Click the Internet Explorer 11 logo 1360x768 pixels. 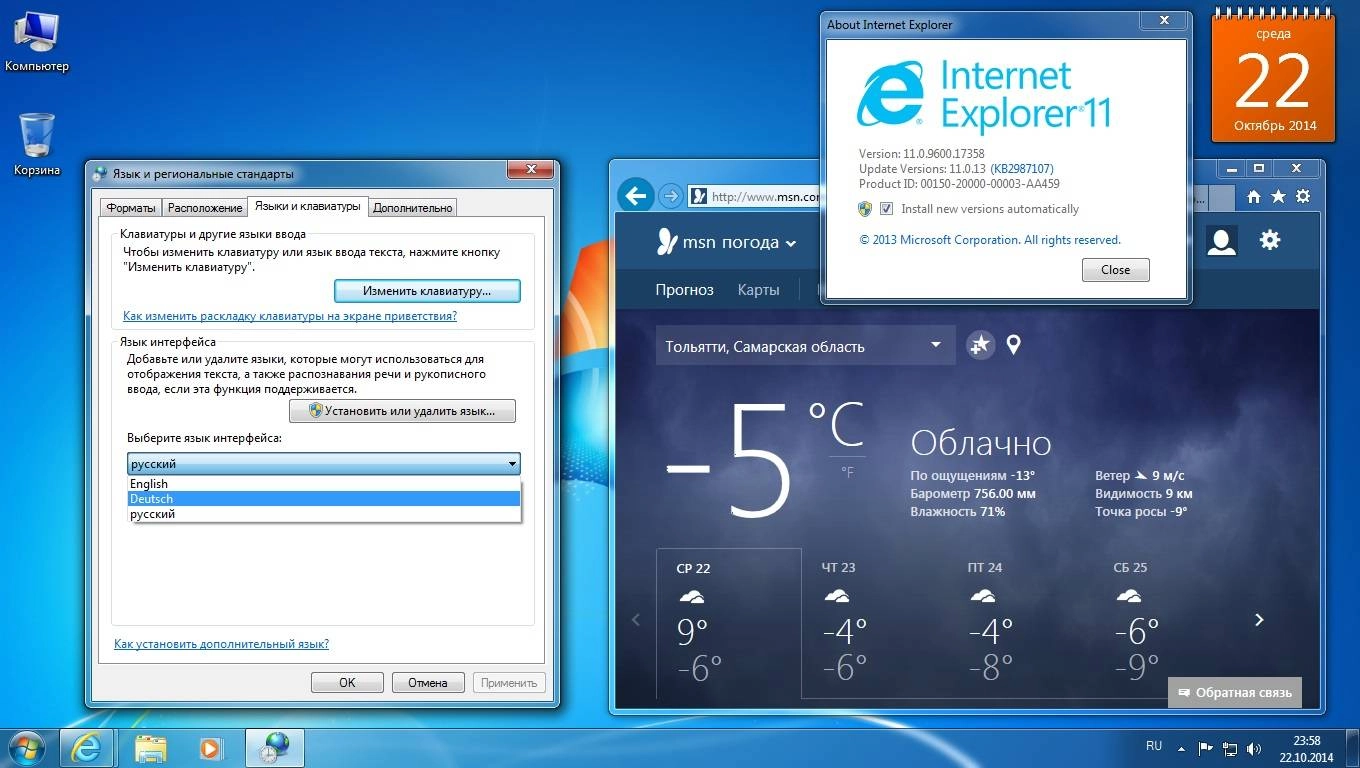[x=984, y=95]
